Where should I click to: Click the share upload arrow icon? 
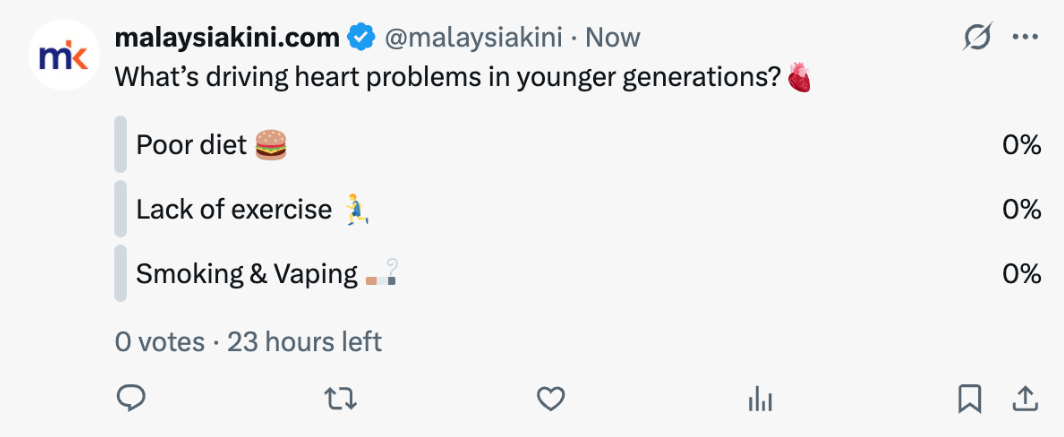1025,399
